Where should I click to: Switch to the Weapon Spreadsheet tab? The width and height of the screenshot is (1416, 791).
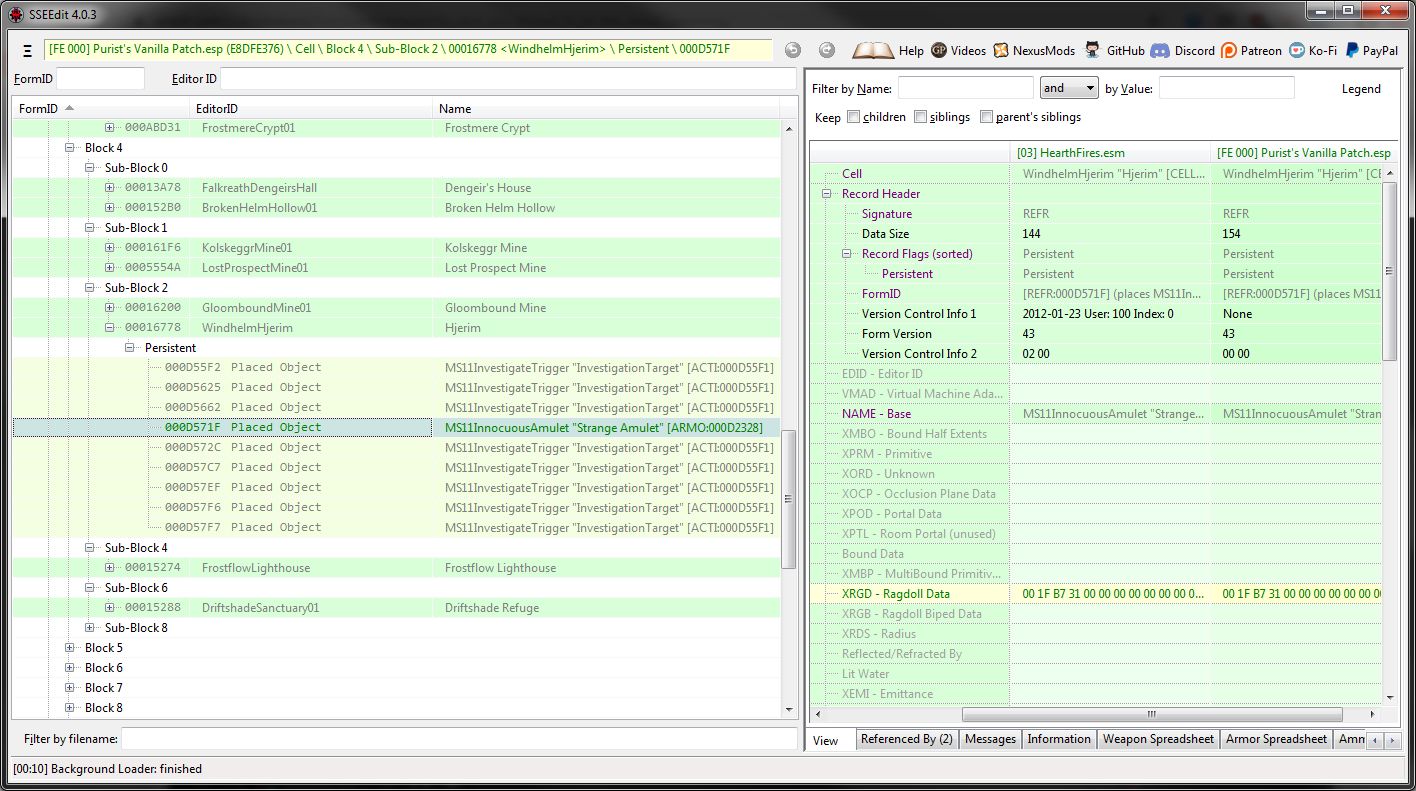pyautogui.click(x=1158, y=739)
